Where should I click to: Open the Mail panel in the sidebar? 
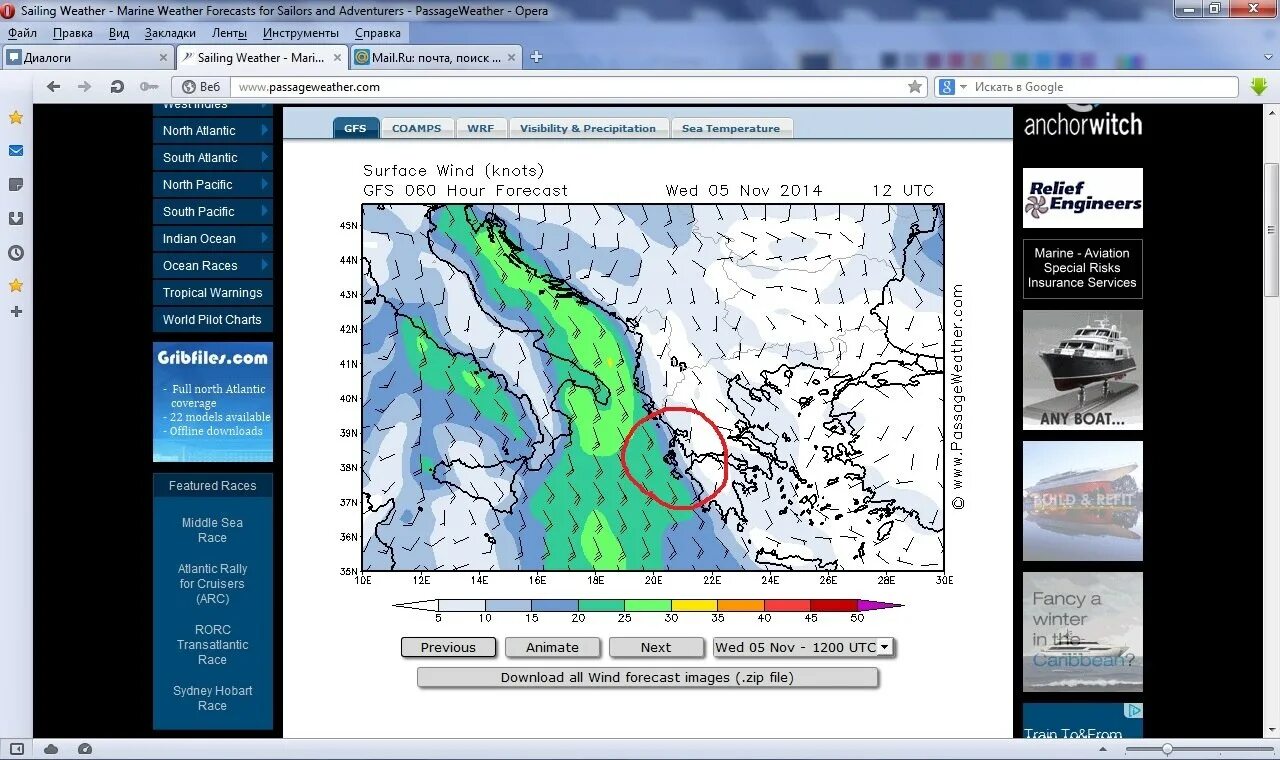[x=15, y=152]
